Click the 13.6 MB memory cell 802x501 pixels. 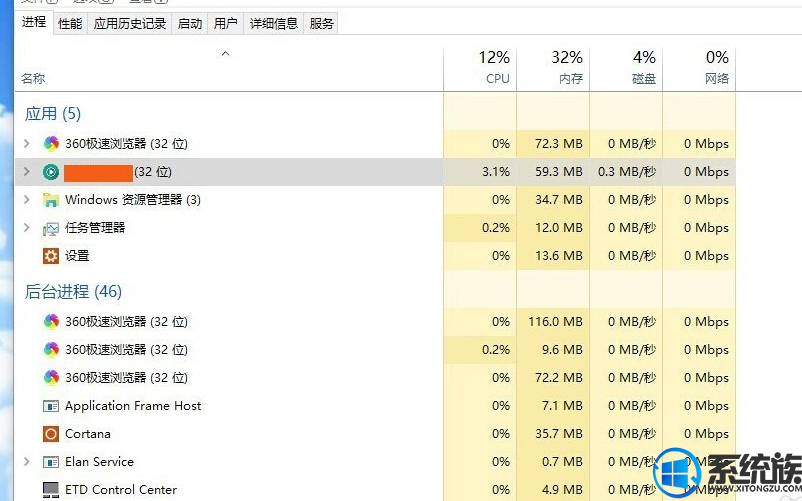click(553, 256)
